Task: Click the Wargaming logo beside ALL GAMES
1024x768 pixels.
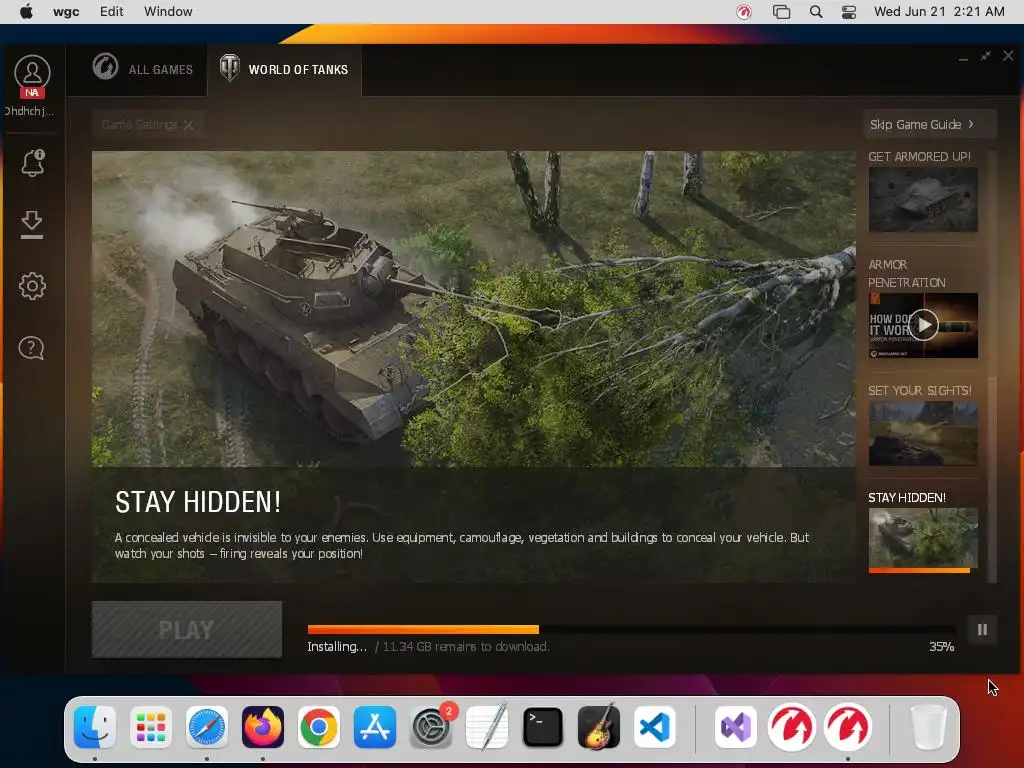Action: point(105,67)
